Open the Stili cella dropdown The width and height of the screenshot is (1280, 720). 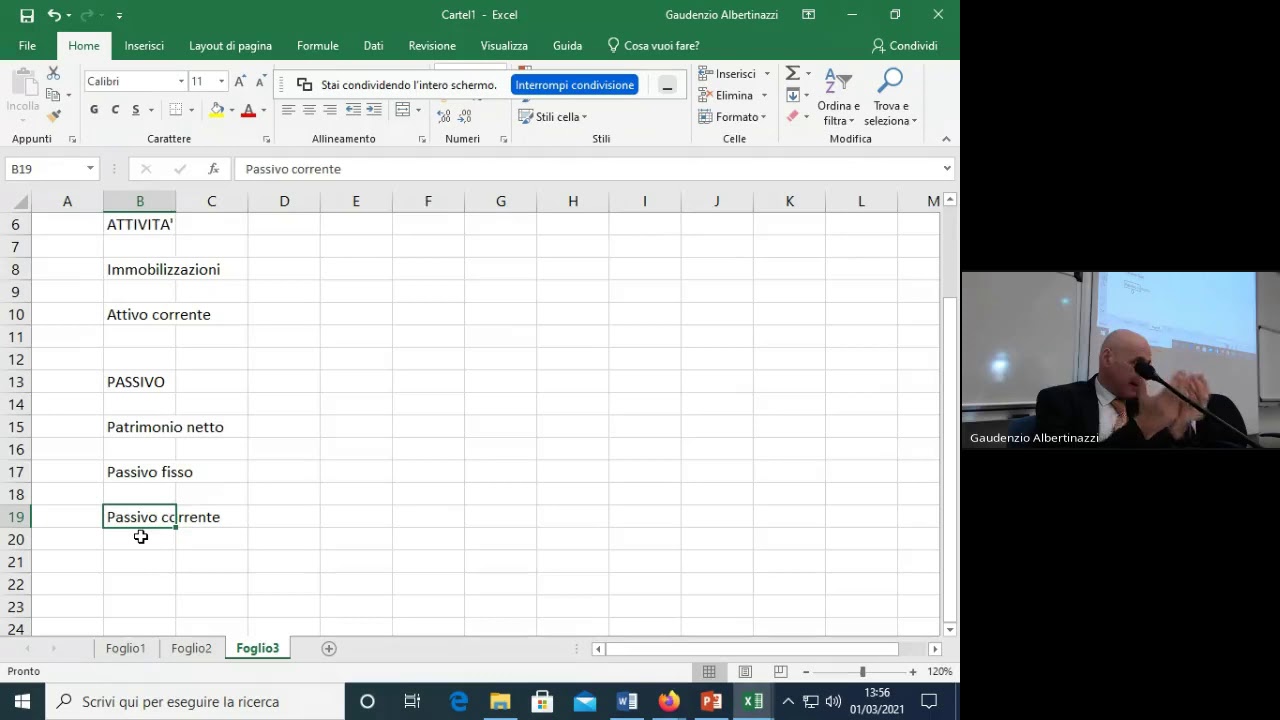coord(552,117)
